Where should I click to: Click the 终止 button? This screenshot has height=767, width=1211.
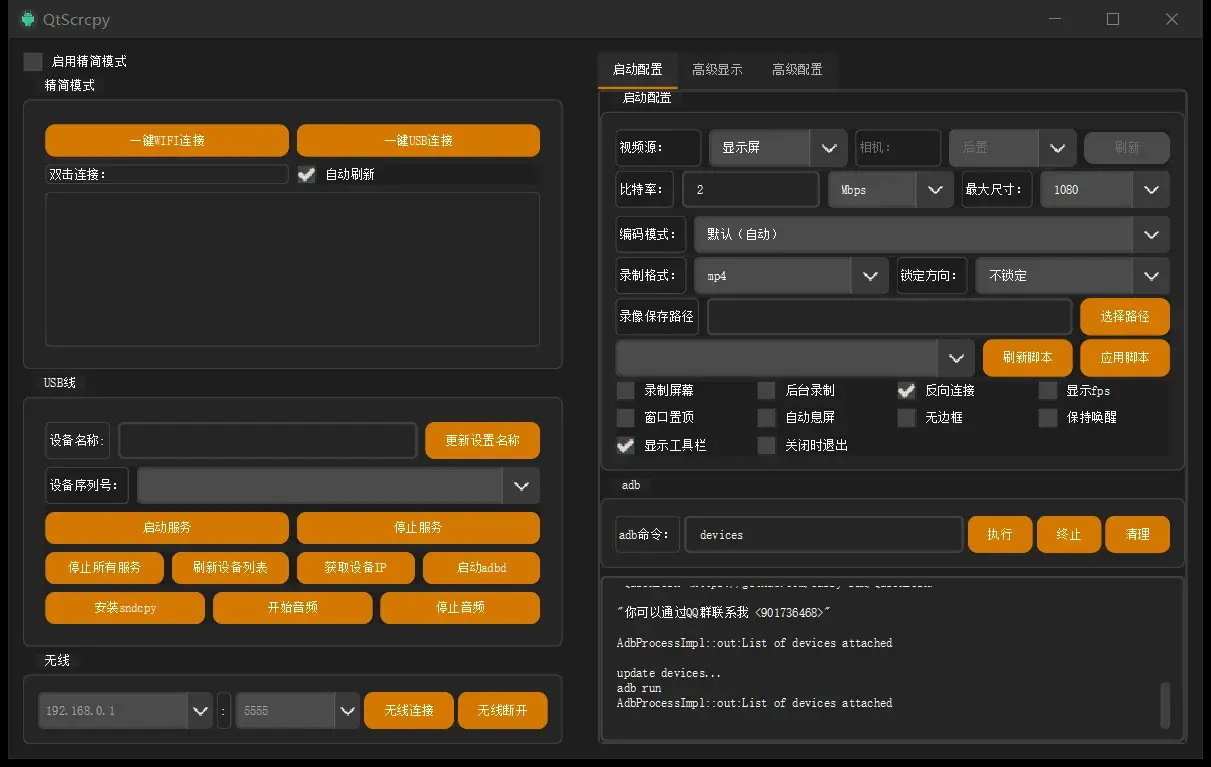[x=1068, y=535]
